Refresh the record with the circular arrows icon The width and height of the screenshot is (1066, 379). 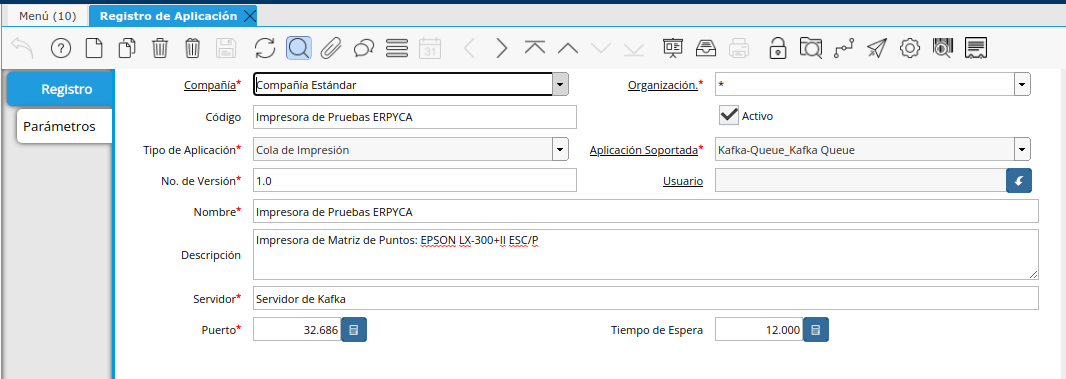[x=264, y=48]
